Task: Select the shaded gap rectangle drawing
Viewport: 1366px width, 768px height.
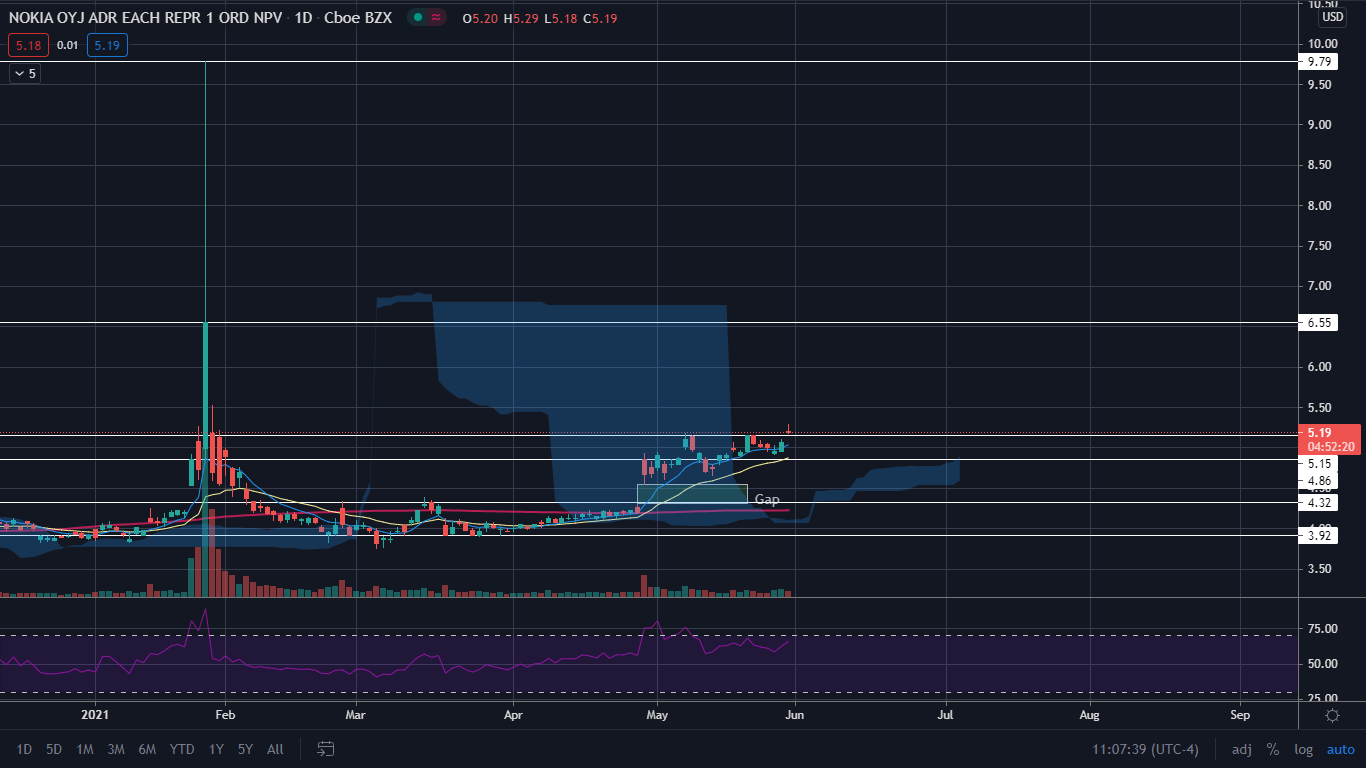Action: point(692,493)
